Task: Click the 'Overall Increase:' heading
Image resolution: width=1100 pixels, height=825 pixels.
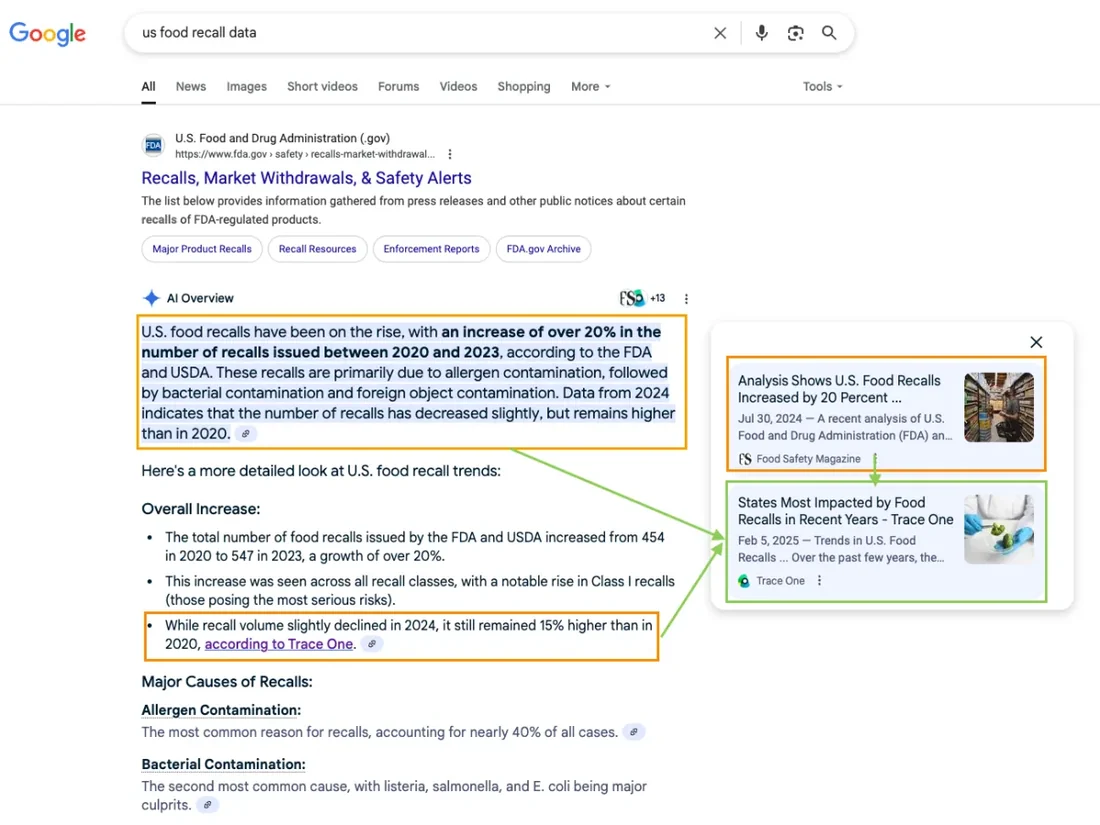Action: [201, 509]
